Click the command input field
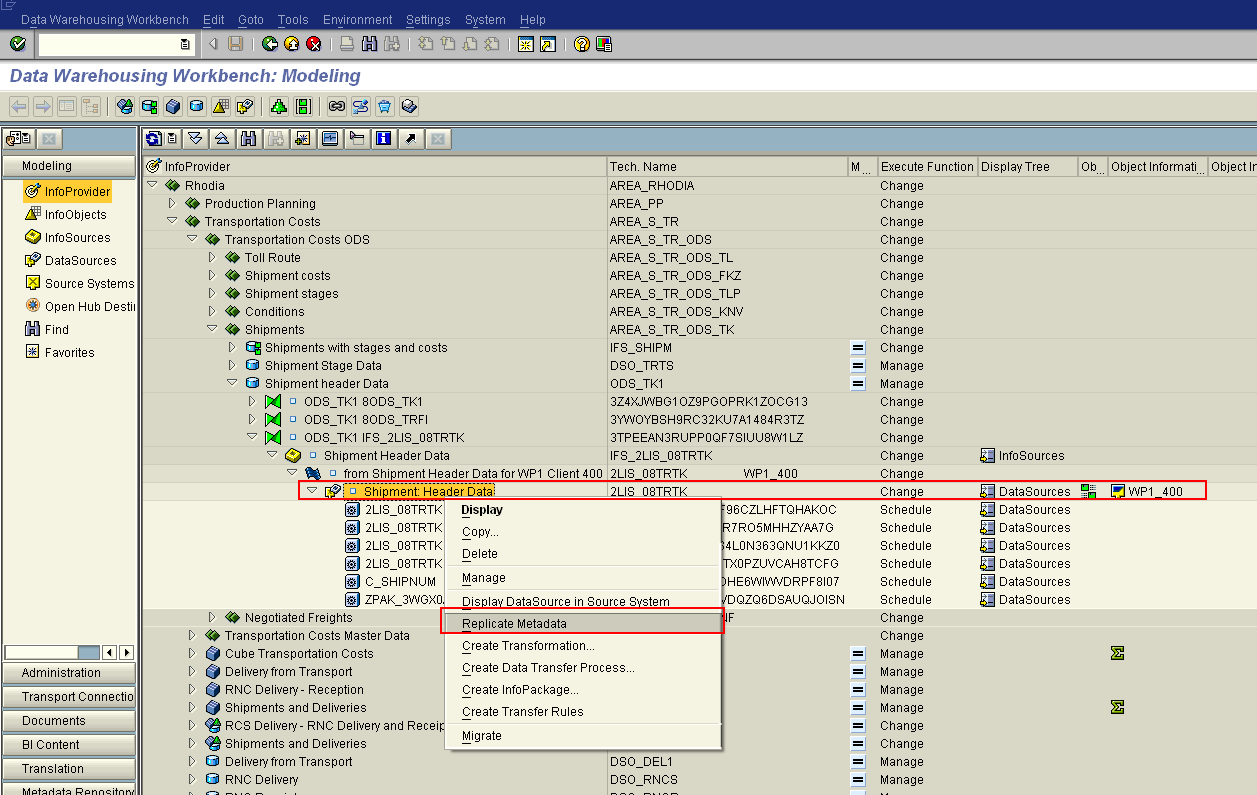The image size is (1257, 795). [x=109, y=44]
